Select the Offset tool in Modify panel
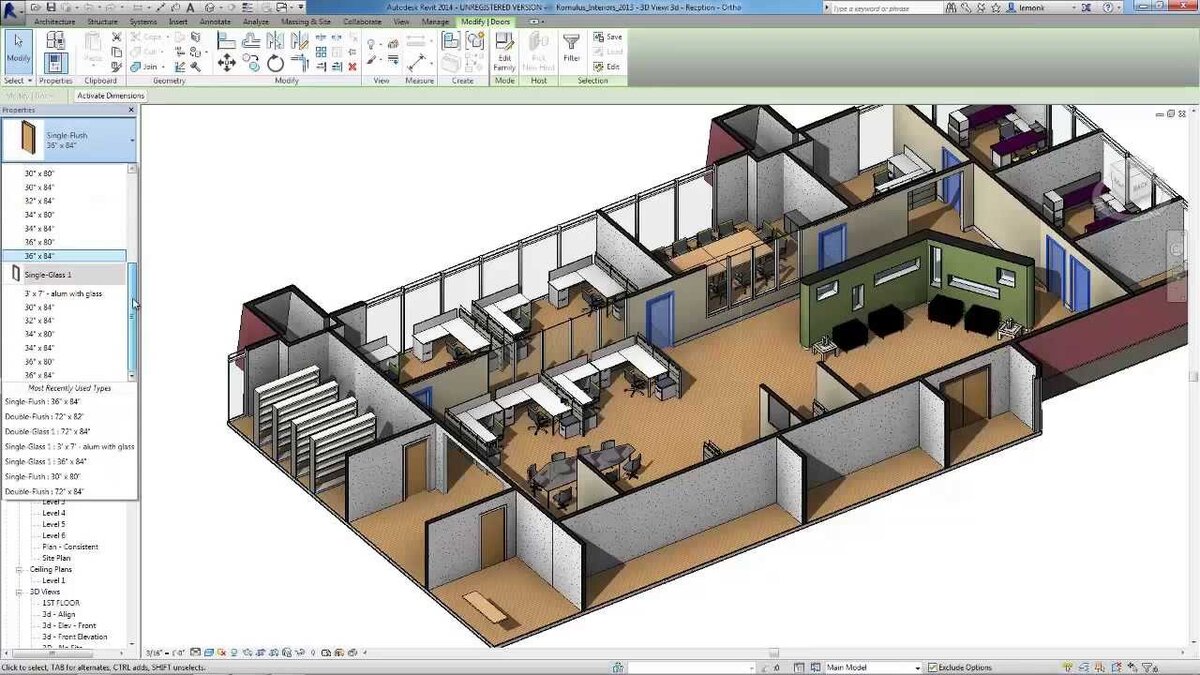This screenshot has width=1200, height=675. point(252,40)
